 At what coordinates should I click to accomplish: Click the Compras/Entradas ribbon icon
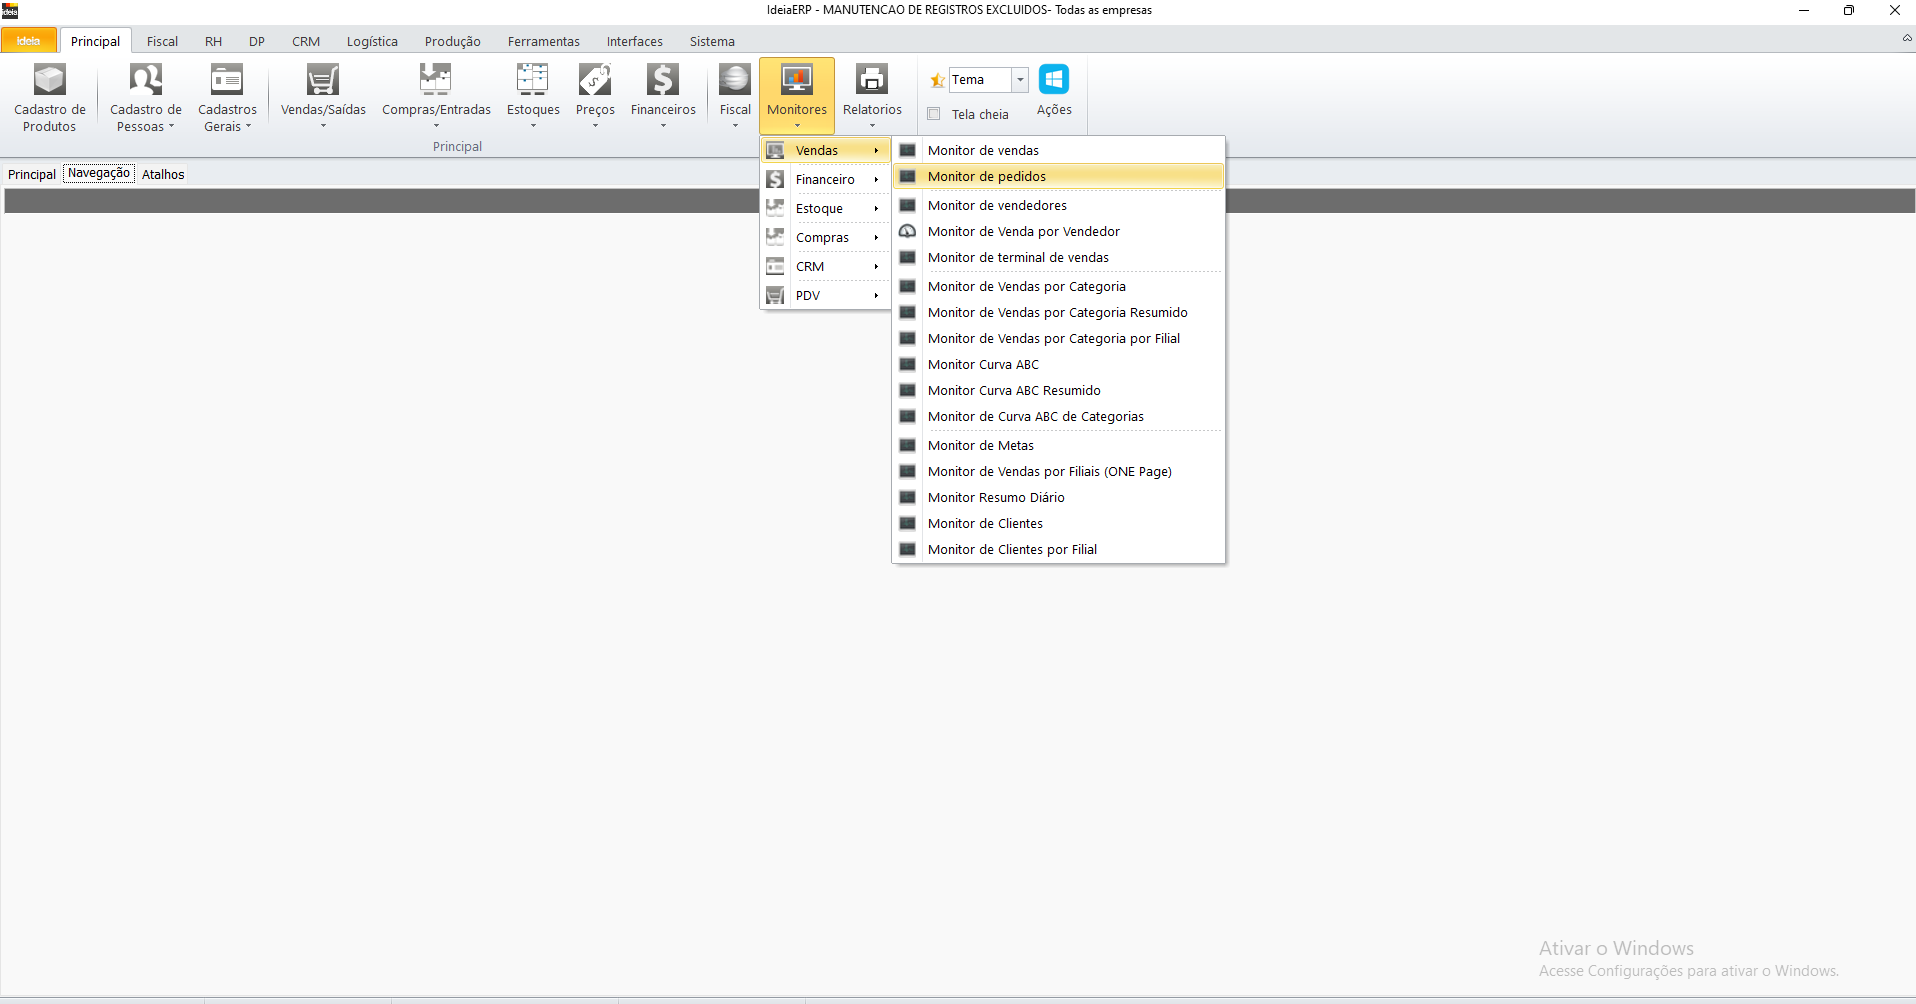pos(435,80)
